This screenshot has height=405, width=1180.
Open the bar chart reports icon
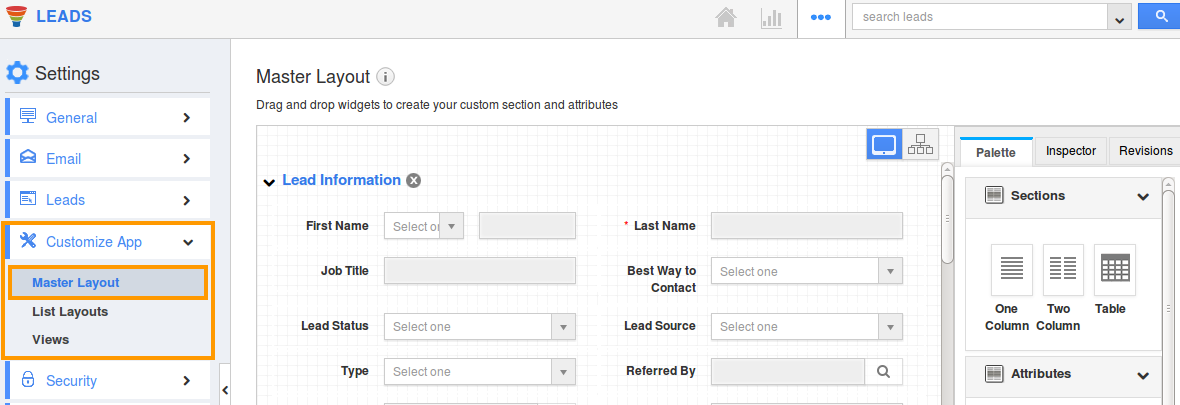coord(771,18)
